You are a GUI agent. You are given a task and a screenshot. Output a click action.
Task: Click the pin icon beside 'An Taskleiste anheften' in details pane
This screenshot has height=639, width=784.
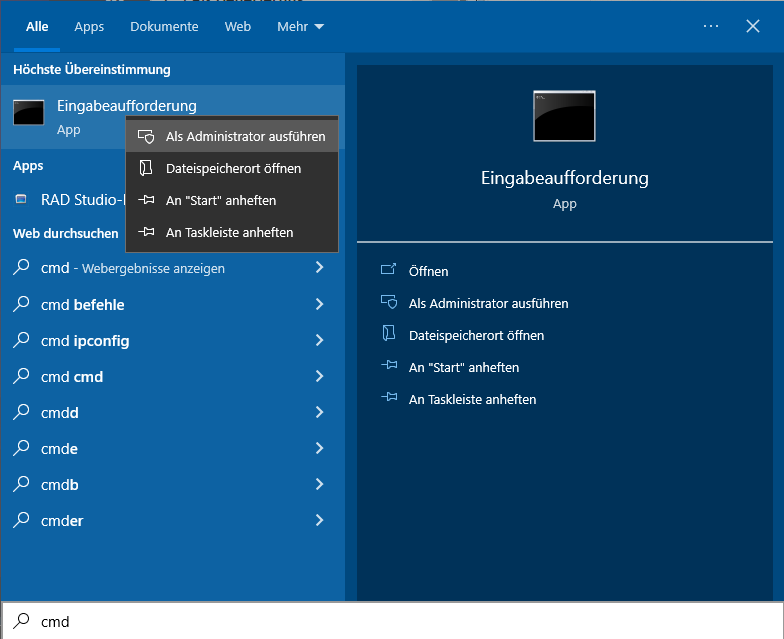(389, 397)
